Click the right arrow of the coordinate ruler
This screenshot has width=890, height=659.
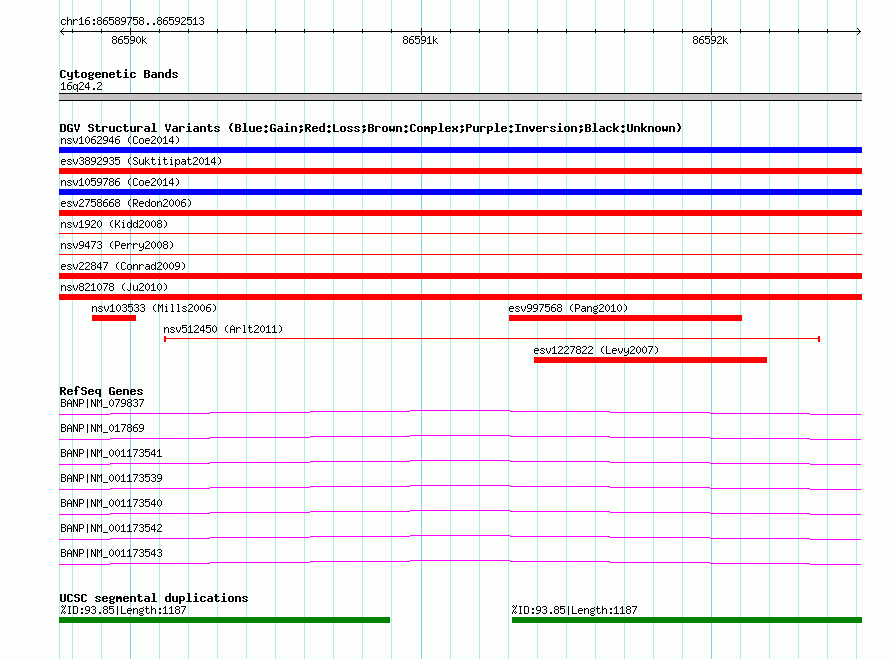point(858,32)
